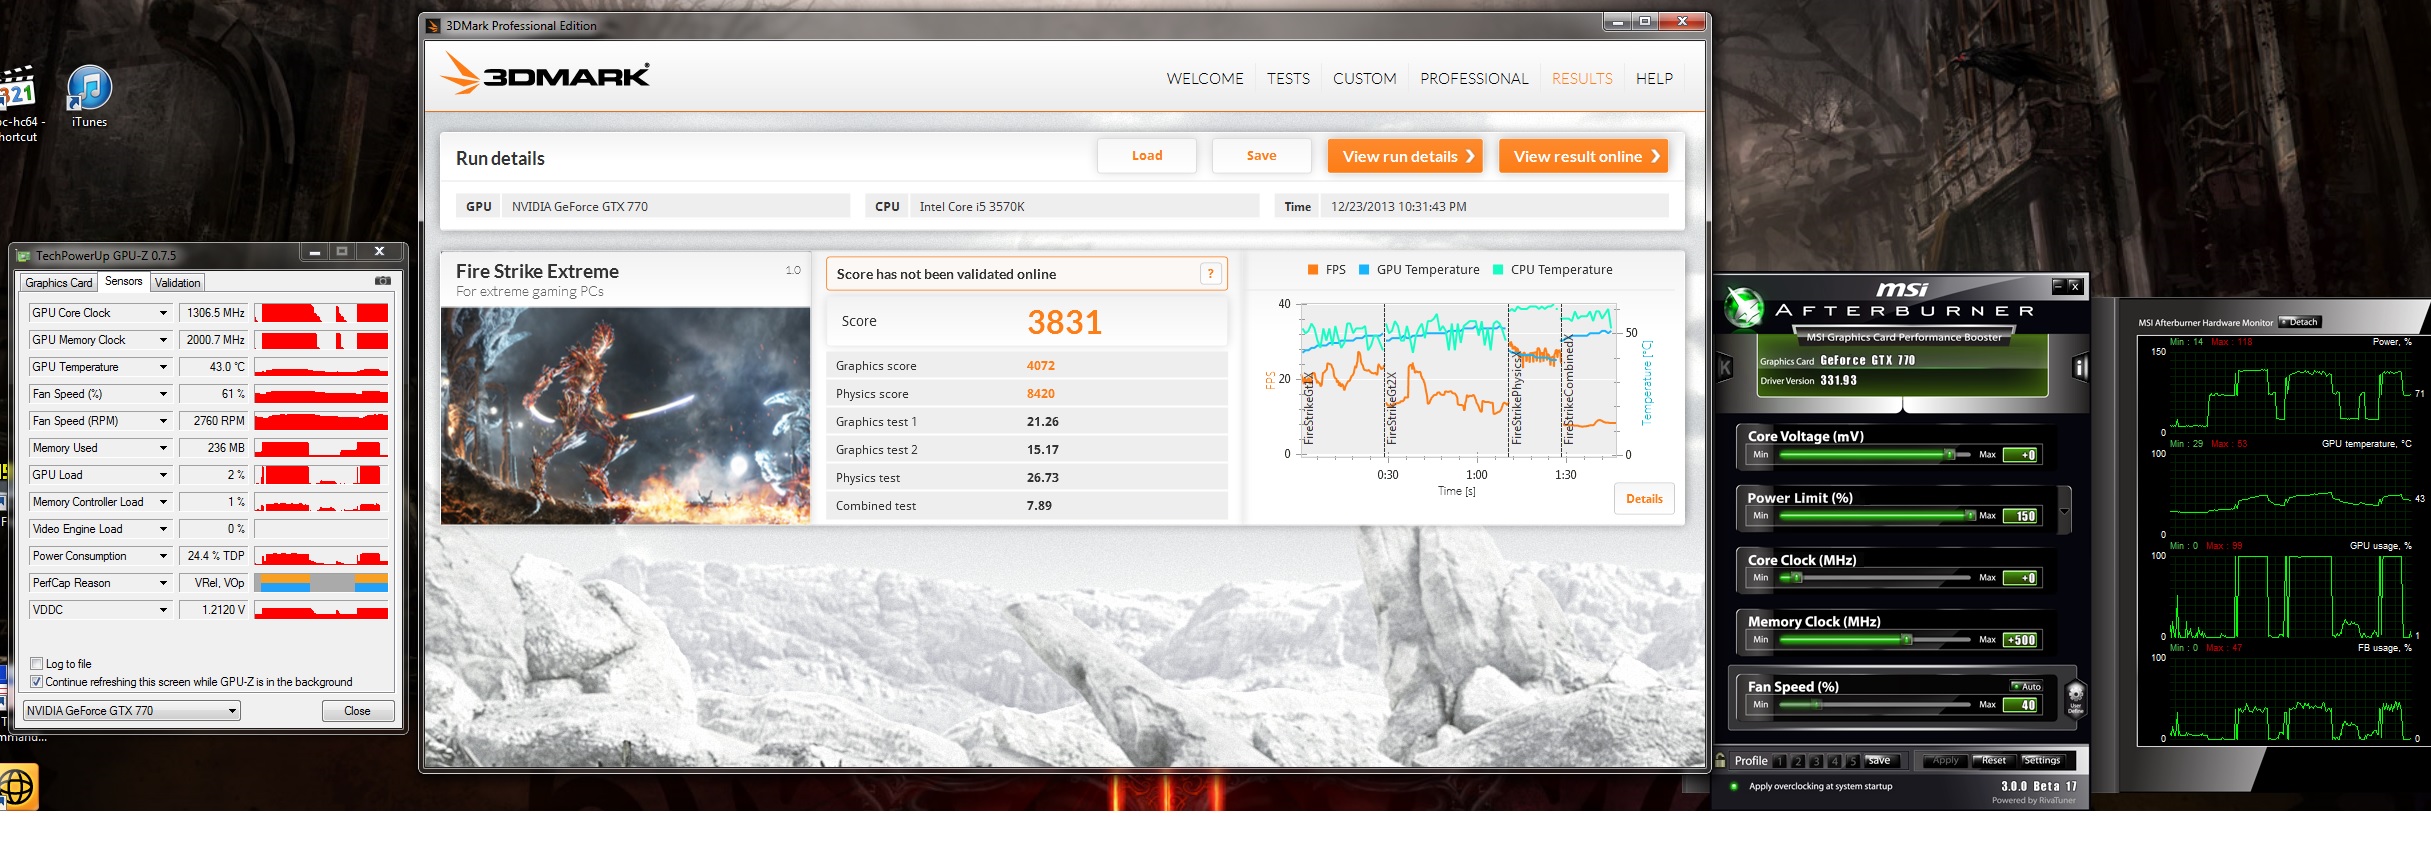Screen dimensions: 2431x864
Task: Tick the Log to file checkbox
Action: point(37,663)
